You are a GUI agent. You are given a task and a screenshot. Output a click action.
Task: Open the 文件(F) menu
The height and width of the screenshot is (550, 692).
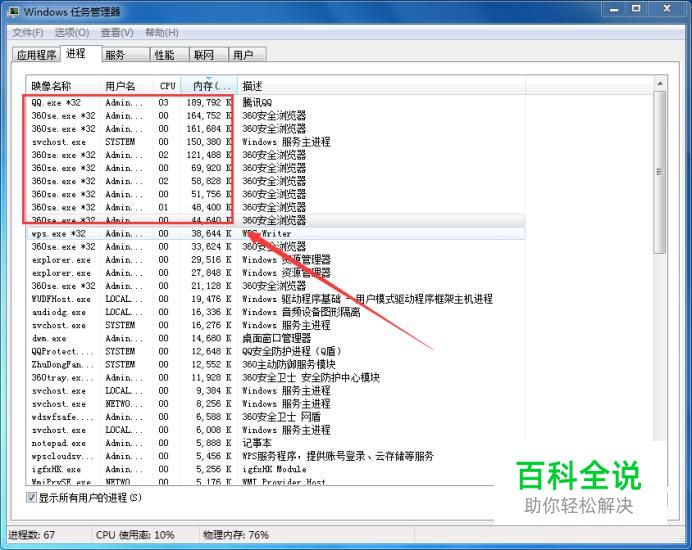(27, 33)
